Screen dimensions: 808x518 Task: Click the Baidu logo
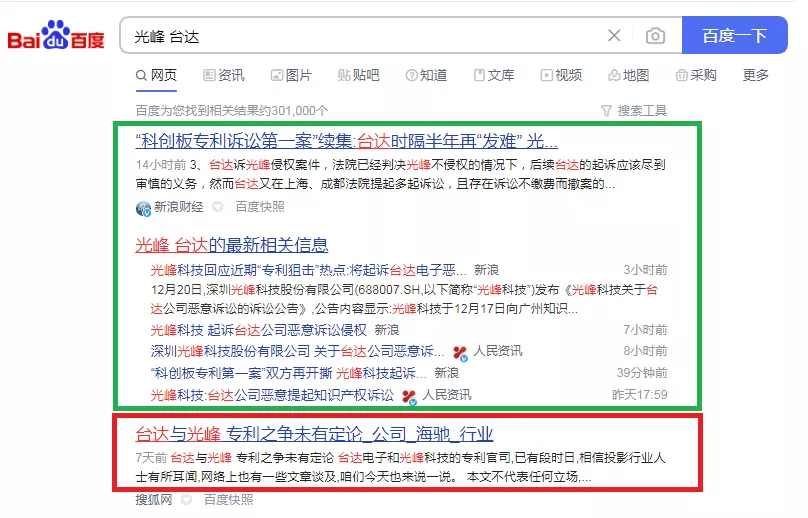[56, 35]
